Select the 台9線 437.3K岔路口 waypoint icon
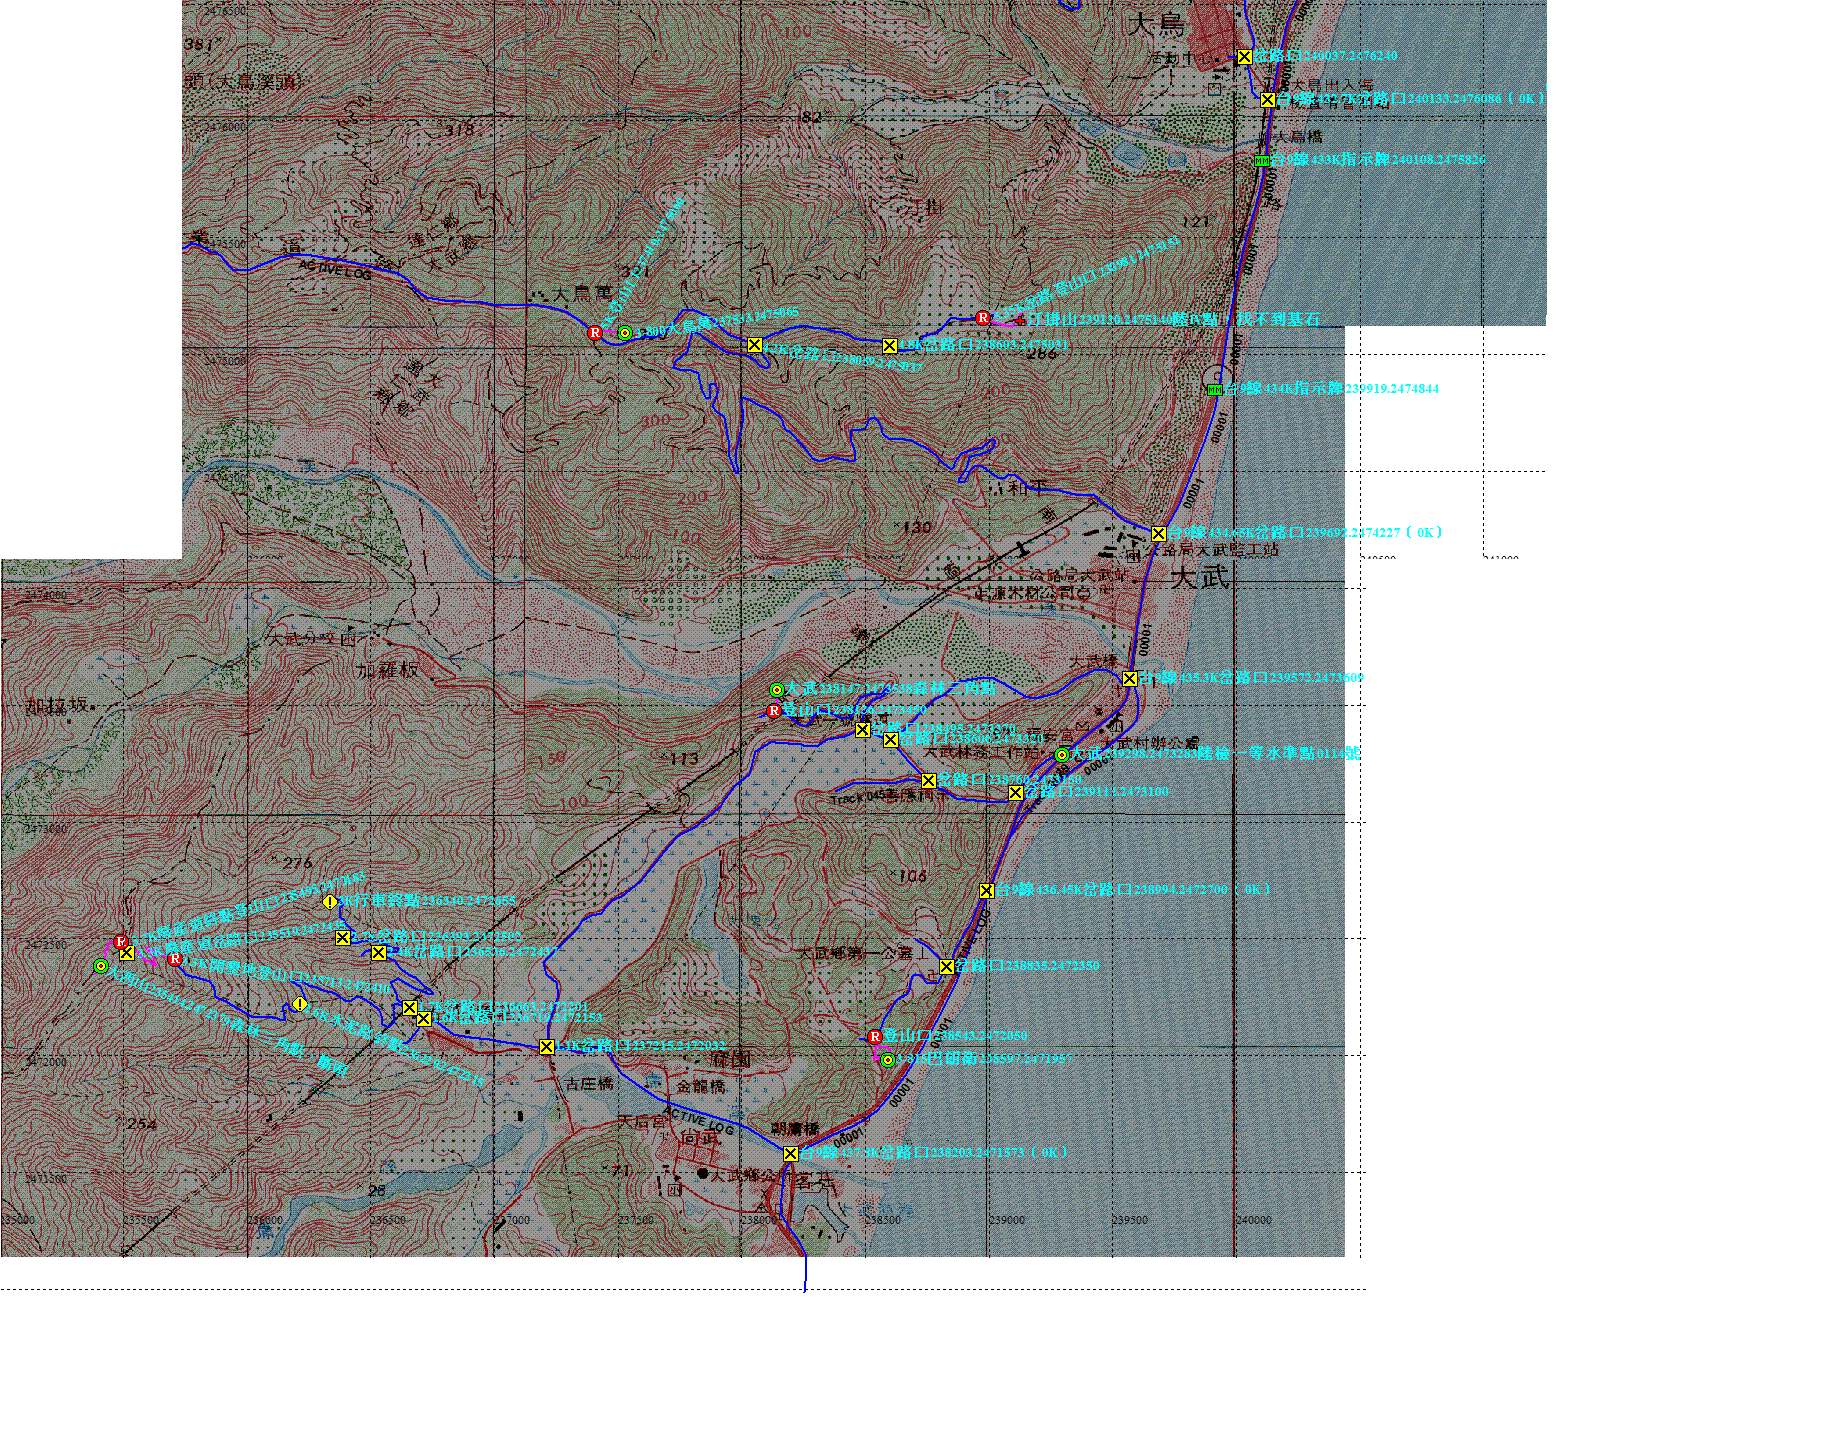 pos(790,1154)
